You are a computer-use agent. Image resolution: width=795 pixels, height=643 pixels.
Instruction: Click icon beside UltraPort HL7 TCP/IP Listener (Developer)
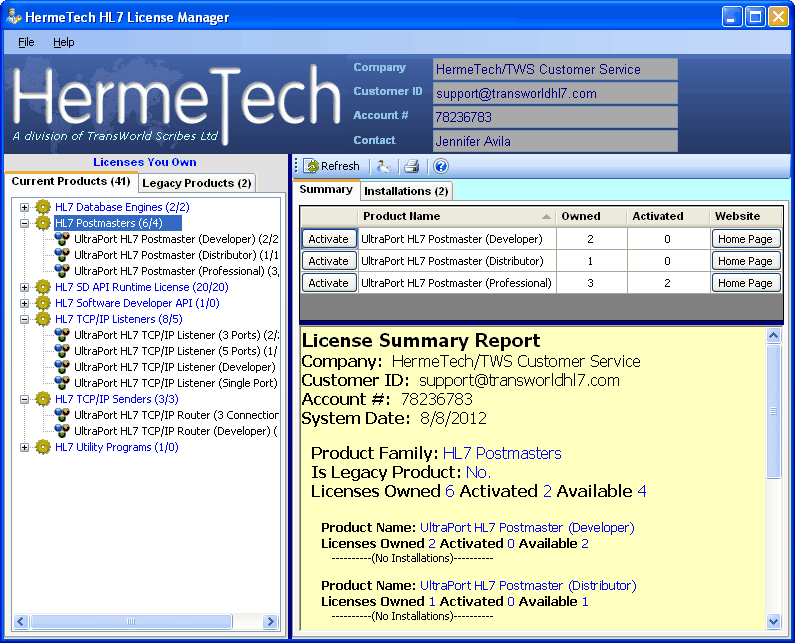(62, 367)
